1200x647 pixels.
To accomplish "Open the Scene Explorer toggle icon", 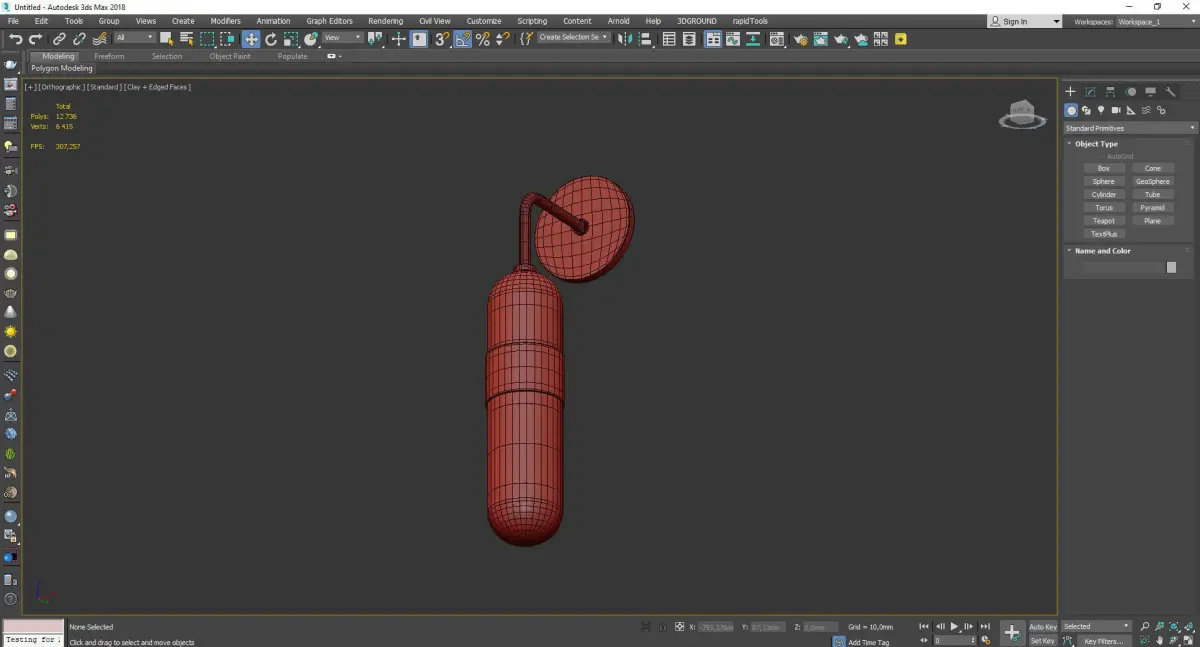I will (669, 39).
